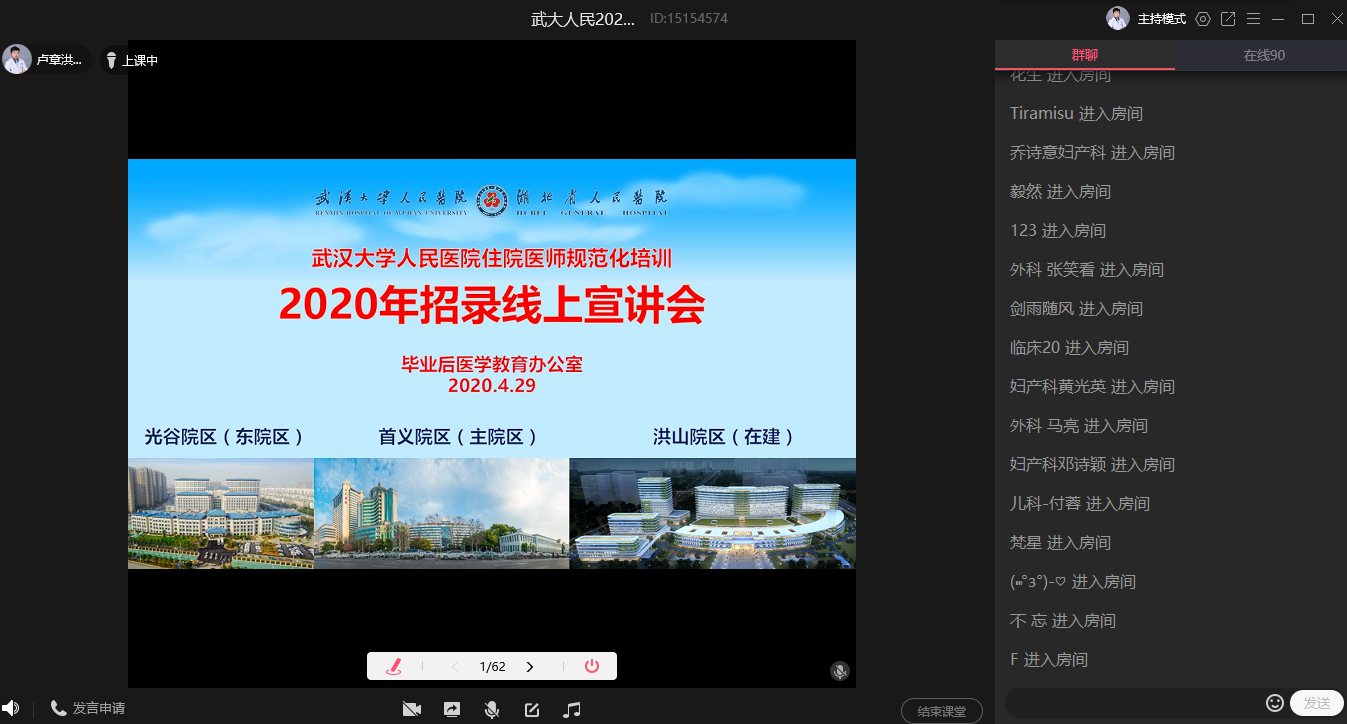Toggle the muted microphone in bottom bar
Image resolution: width=1347 pixels, height=724 pixels.
pyautogui.click(x=492, y=709)
